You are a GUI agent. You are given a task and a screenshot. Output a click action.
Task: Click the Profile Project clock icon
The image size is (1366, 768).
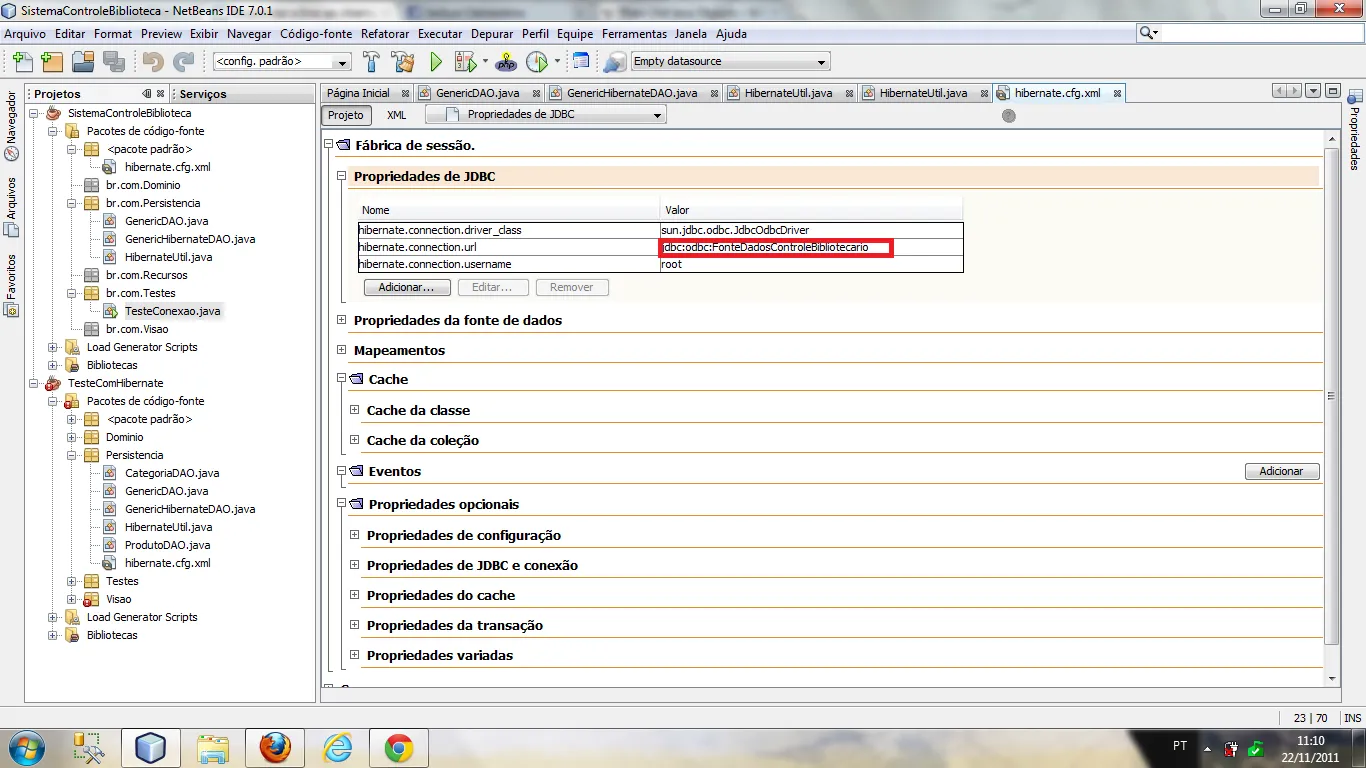coord(537,62)
